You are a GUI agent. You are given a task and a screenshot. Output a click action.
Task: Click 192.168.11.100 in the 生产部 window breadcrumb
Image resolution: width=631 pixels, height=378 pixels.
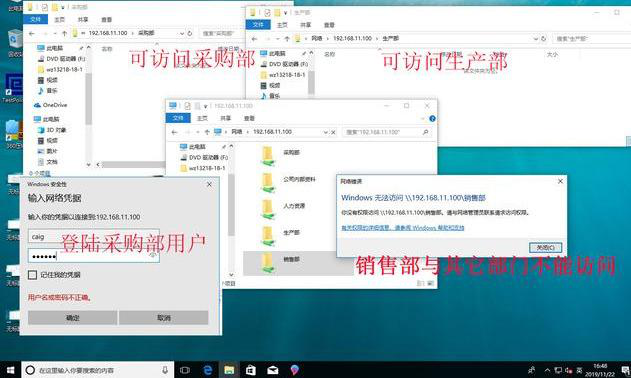[x=353, y=39]
